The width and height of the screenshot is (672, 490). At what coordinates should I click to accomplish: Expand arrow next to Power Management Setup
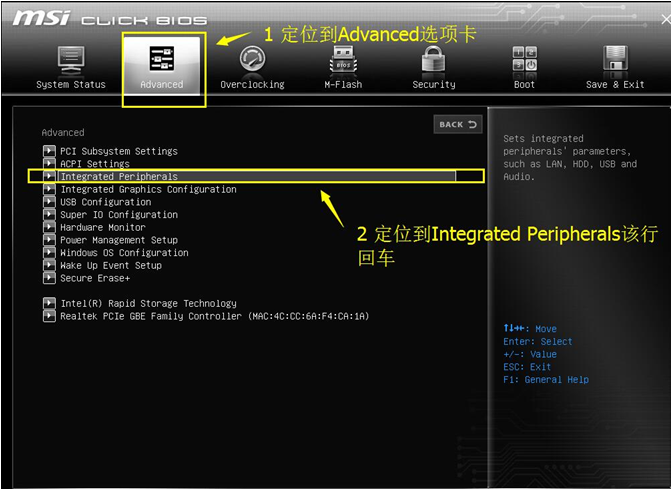(x=49, y=240)
